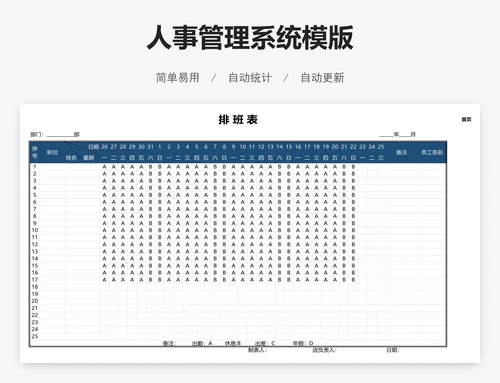Select sequence number 25 in 序号 column

[x=35, y=336]
